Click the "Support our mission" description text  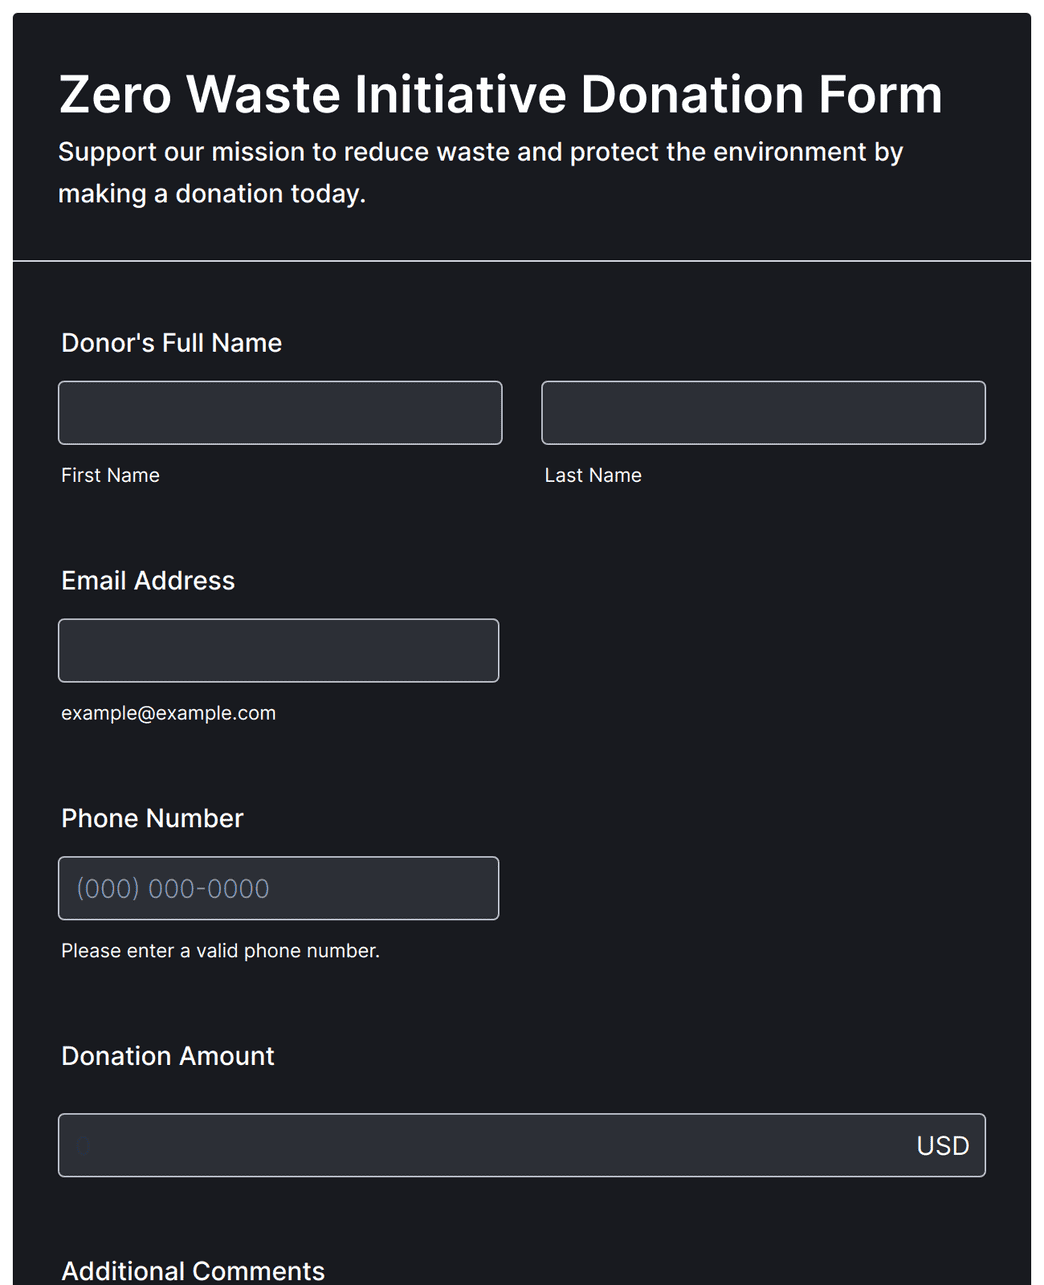(480, 173)
